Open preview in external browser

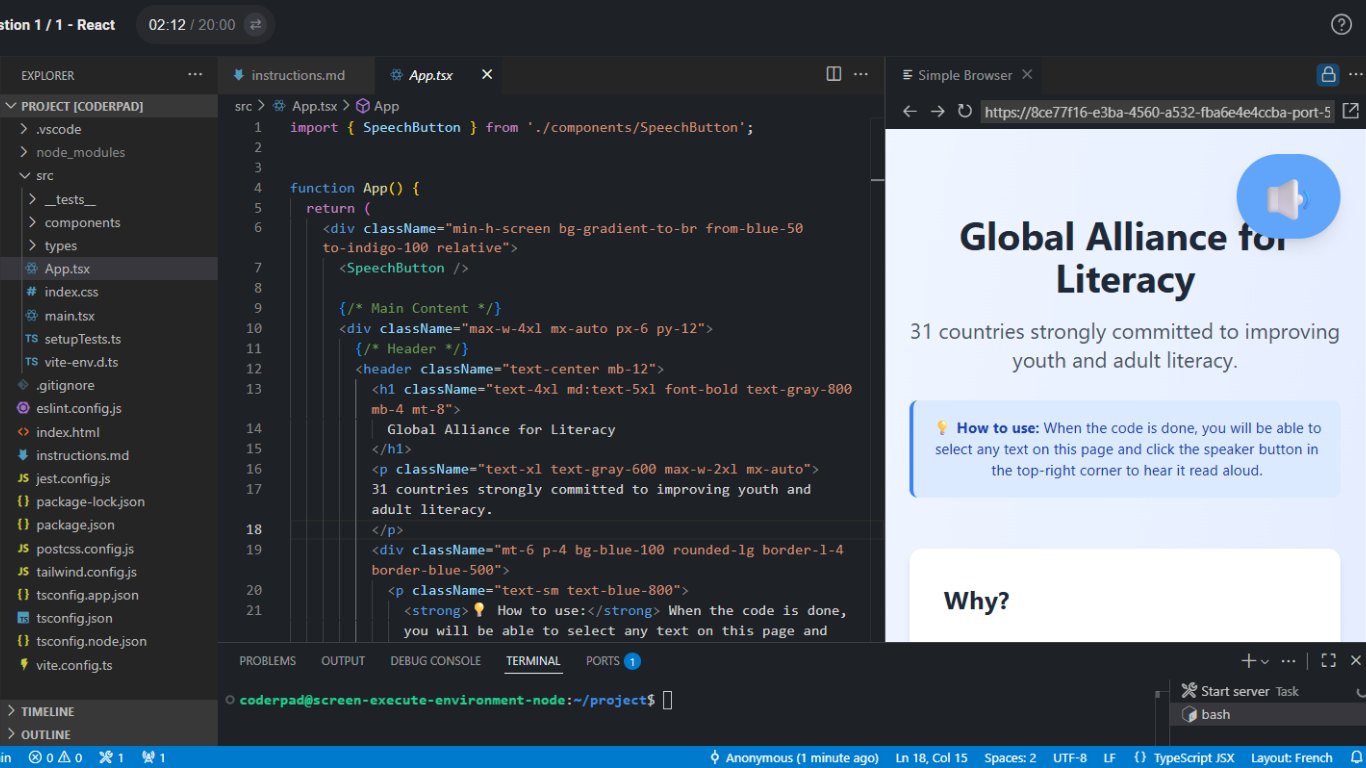[x=1350, y=111]
